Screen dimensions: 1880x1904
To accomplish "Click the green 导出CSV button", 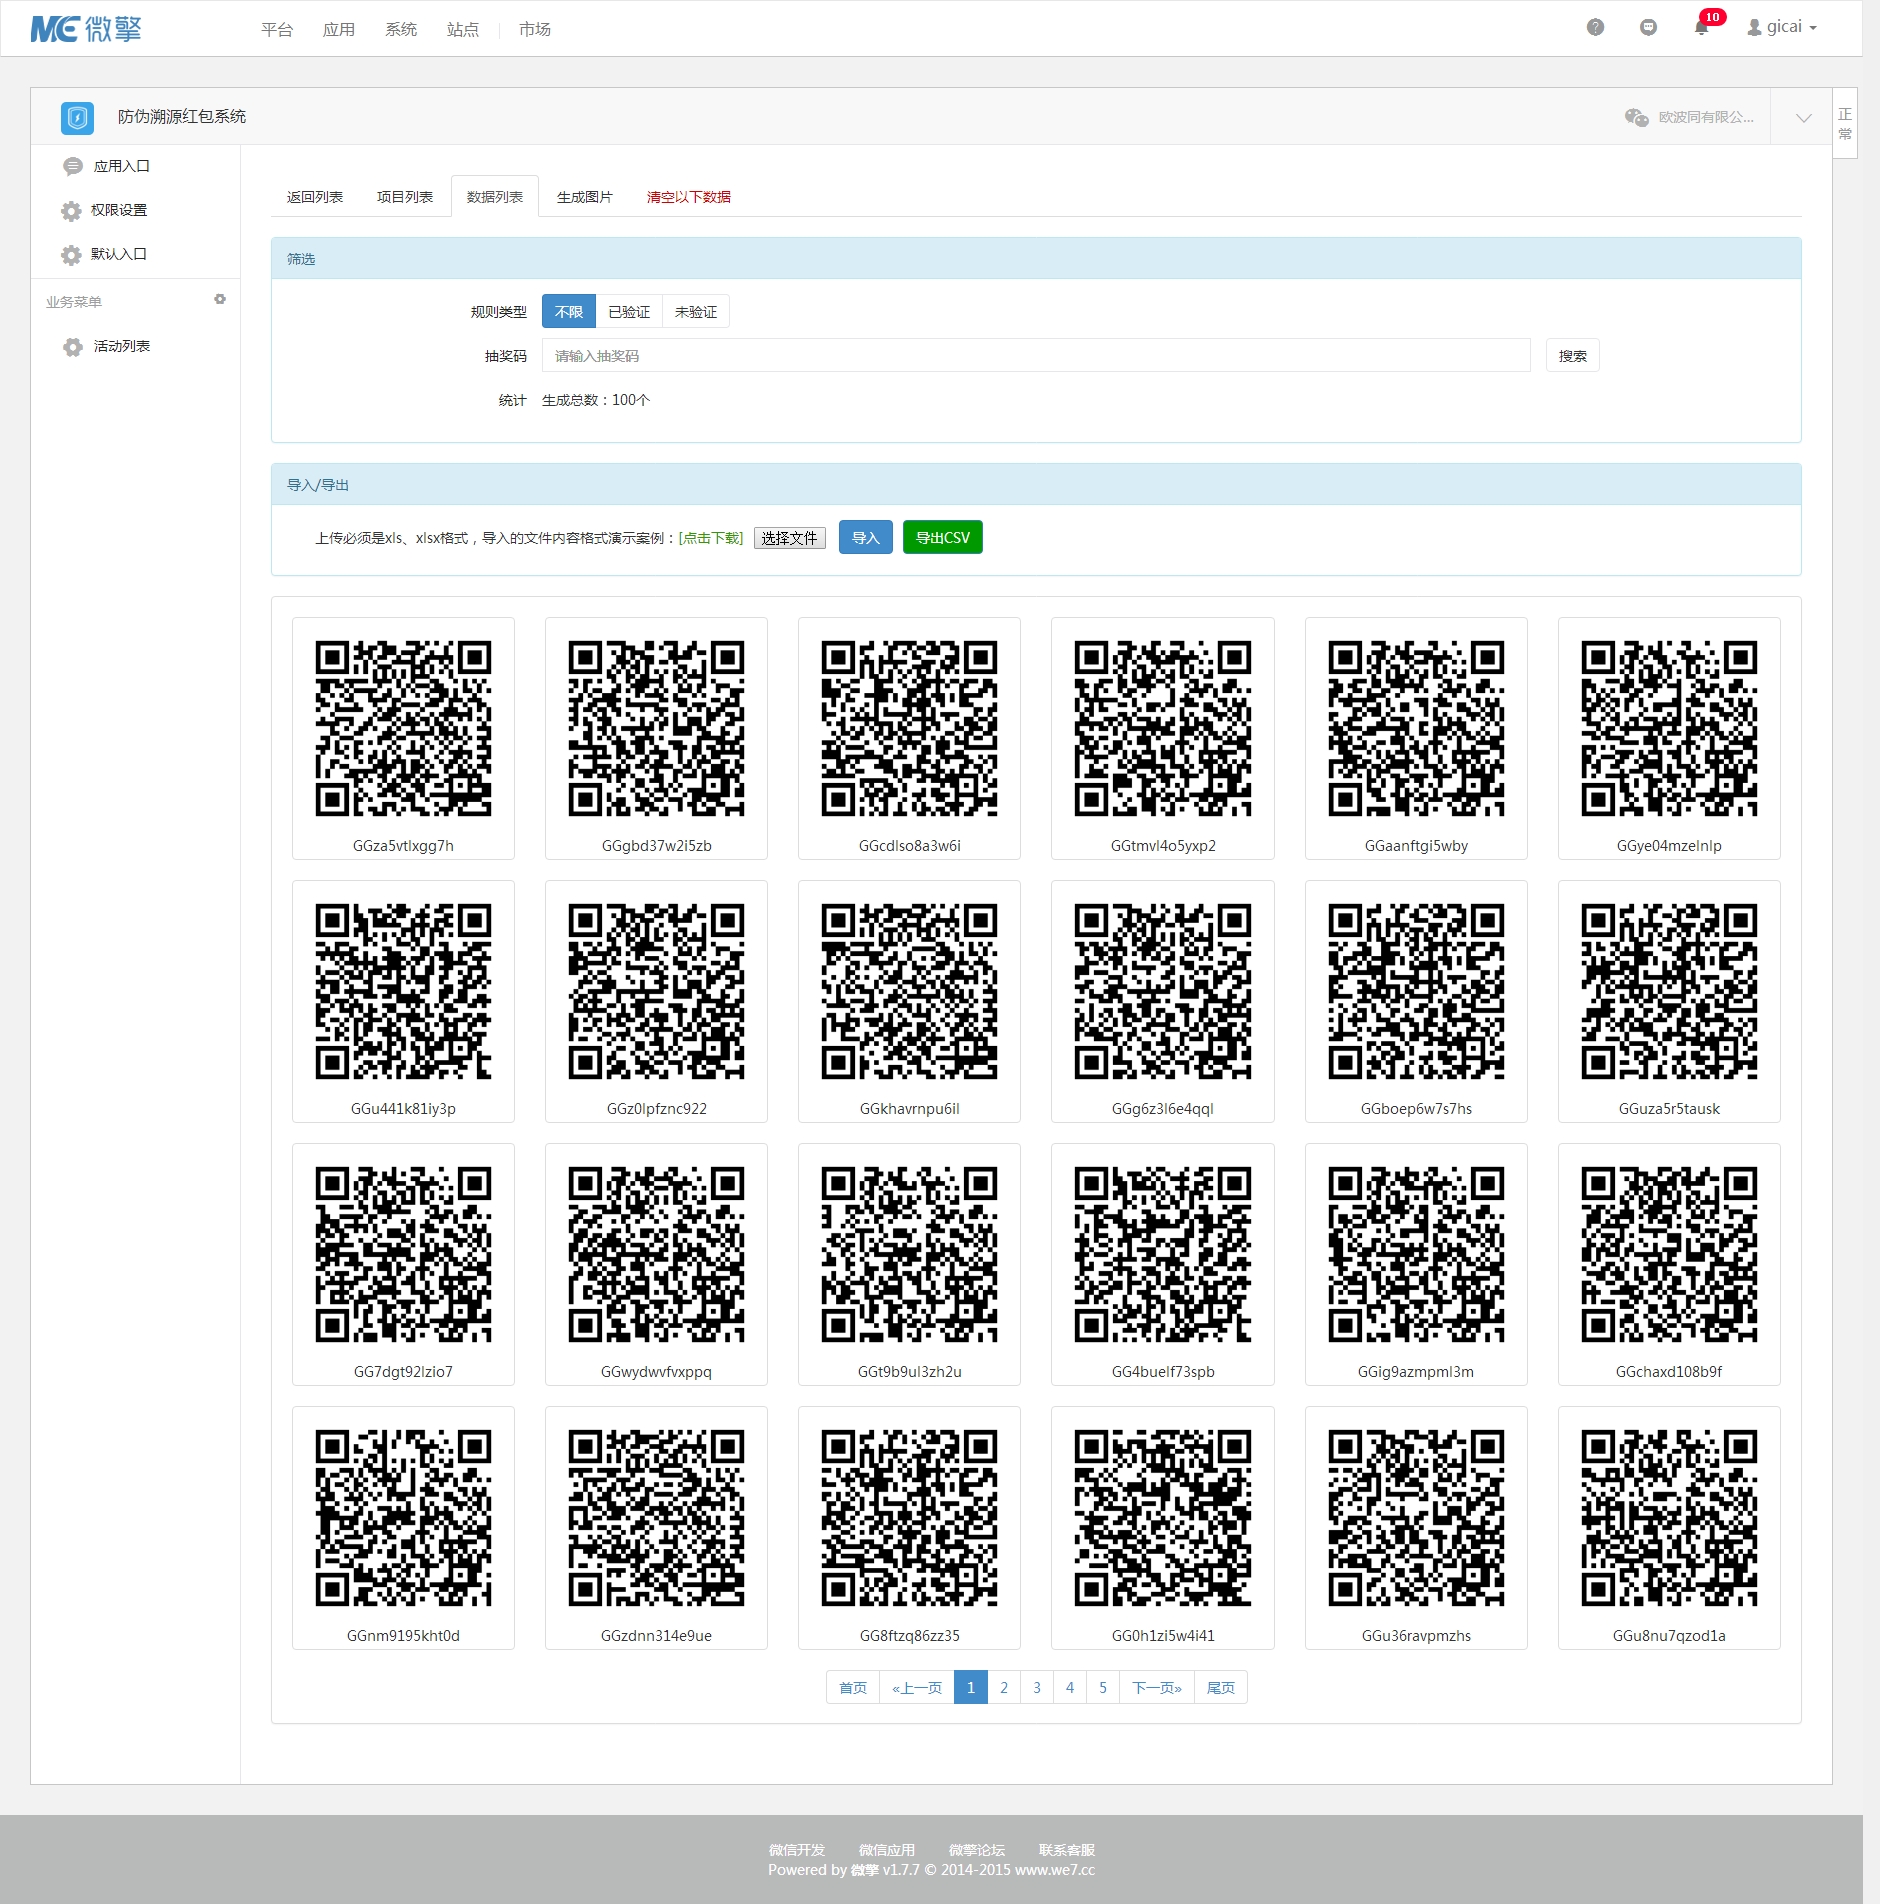I will [x=943, y=538].
